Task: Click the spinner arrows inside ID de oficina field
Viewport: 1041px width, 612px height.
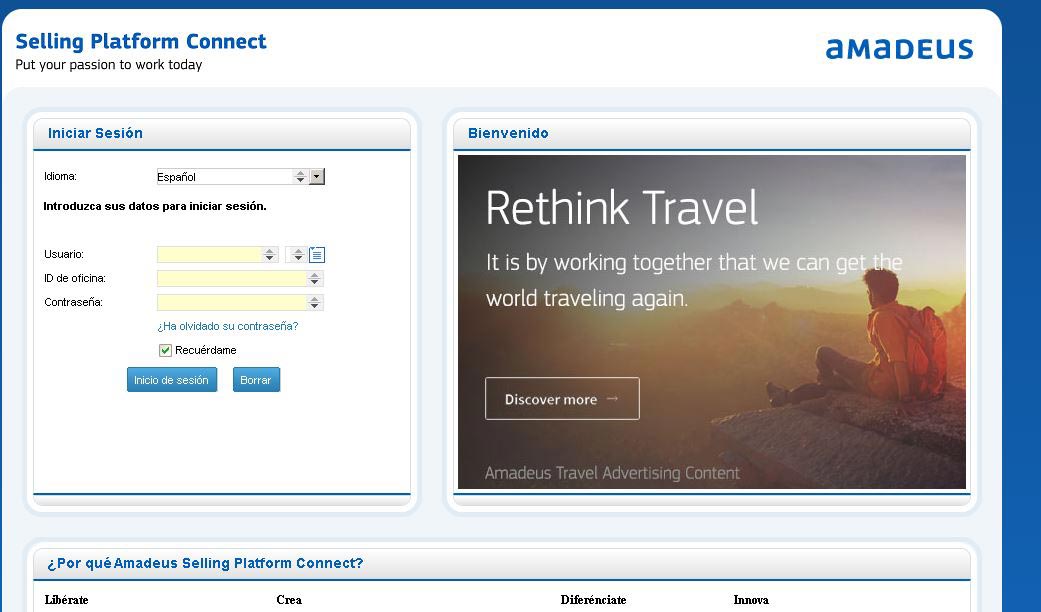Action: 315,279
